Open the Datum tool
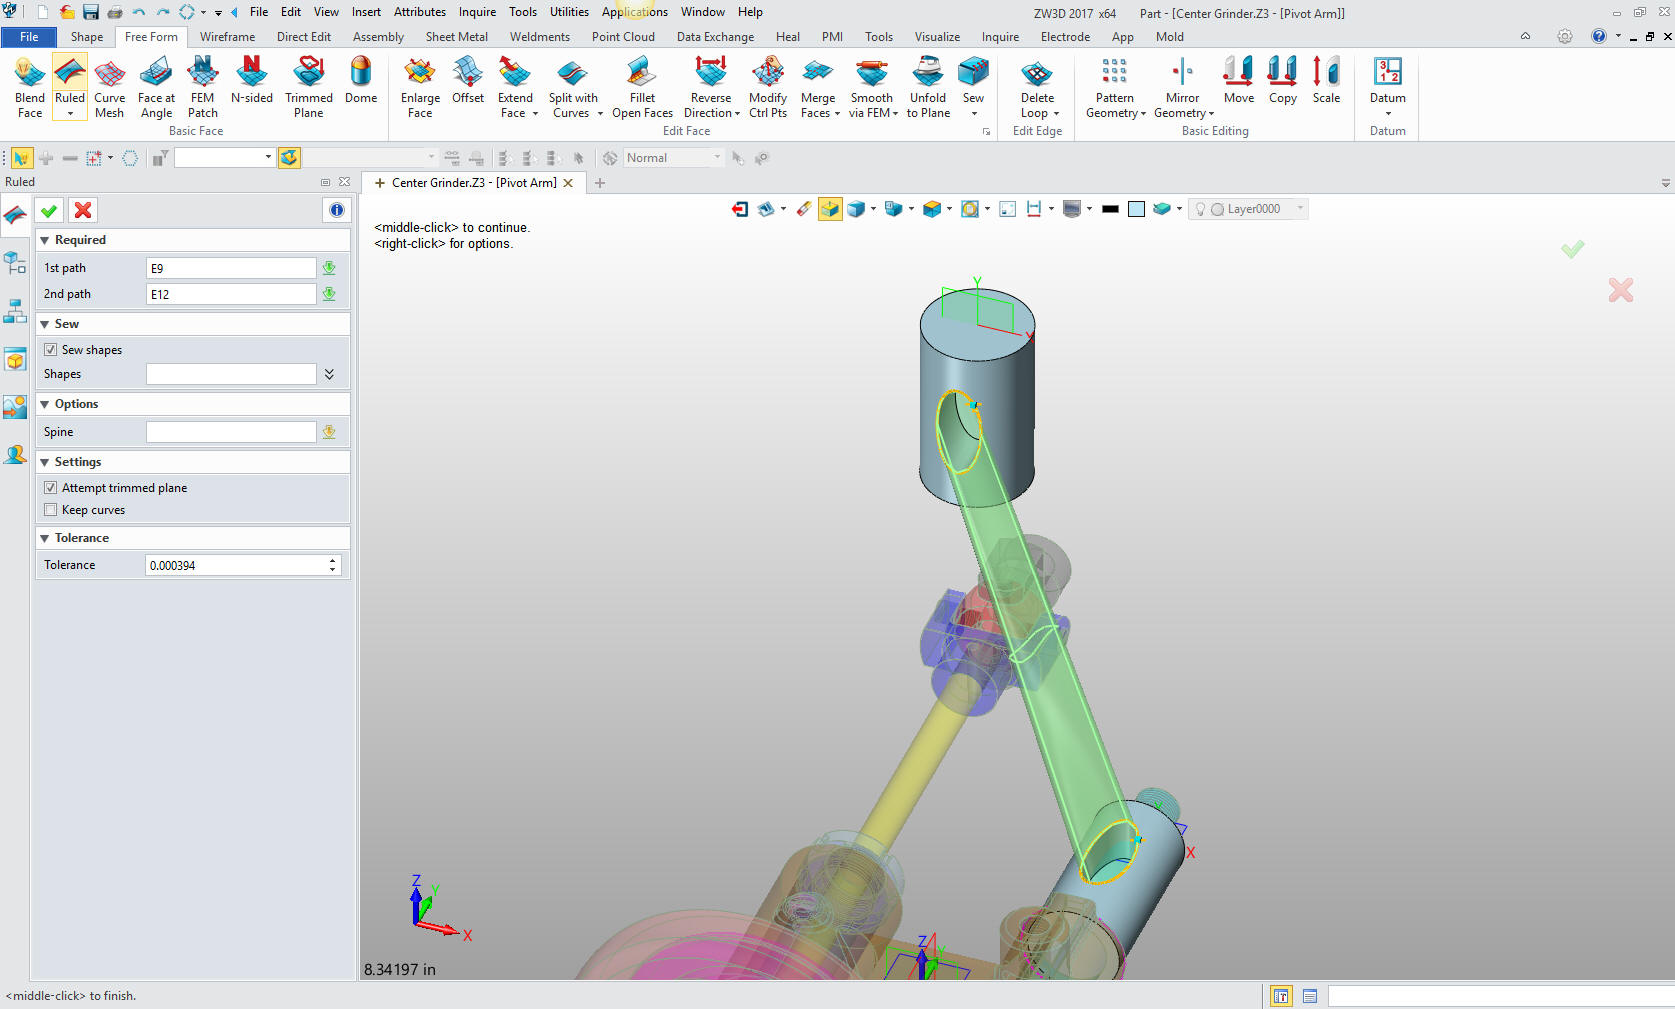This screenshot has height=1009, width=1675. tap(1388, 87)
